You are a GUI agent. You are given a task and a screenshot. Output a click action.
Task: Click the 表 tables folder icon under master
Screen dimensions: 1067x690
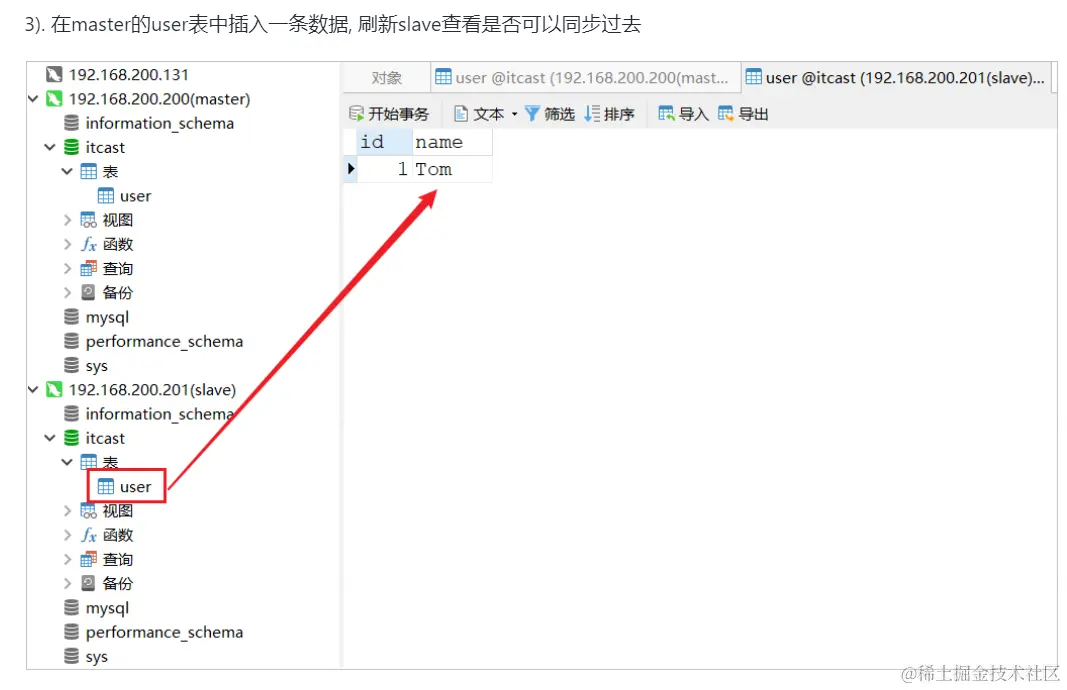88,171
